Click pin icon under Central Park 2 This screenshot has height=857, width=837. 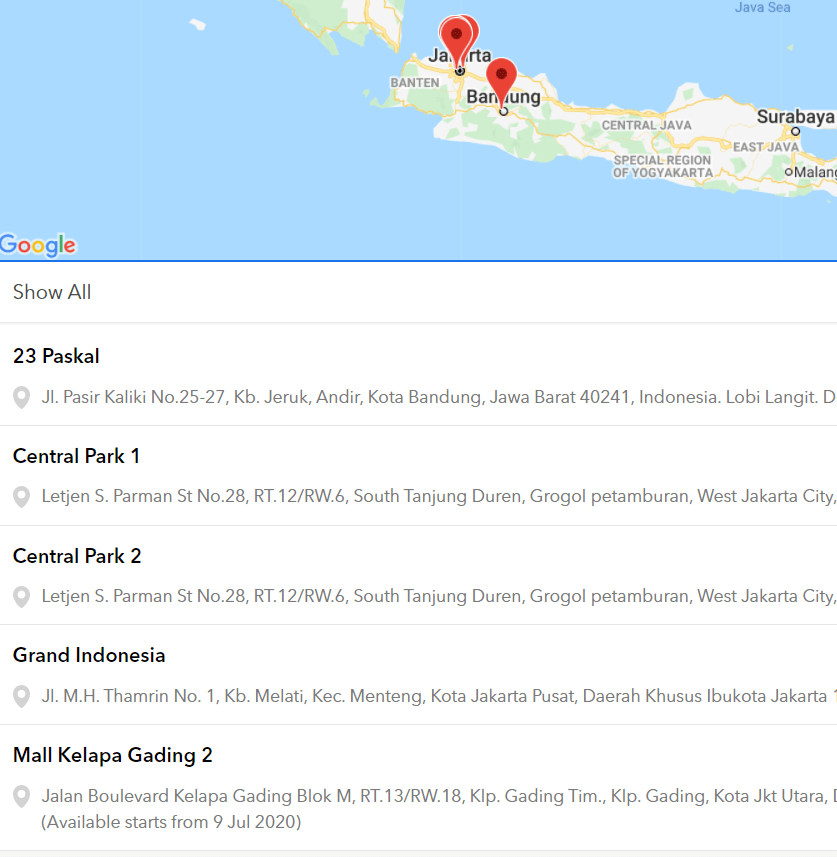(21, 597)
